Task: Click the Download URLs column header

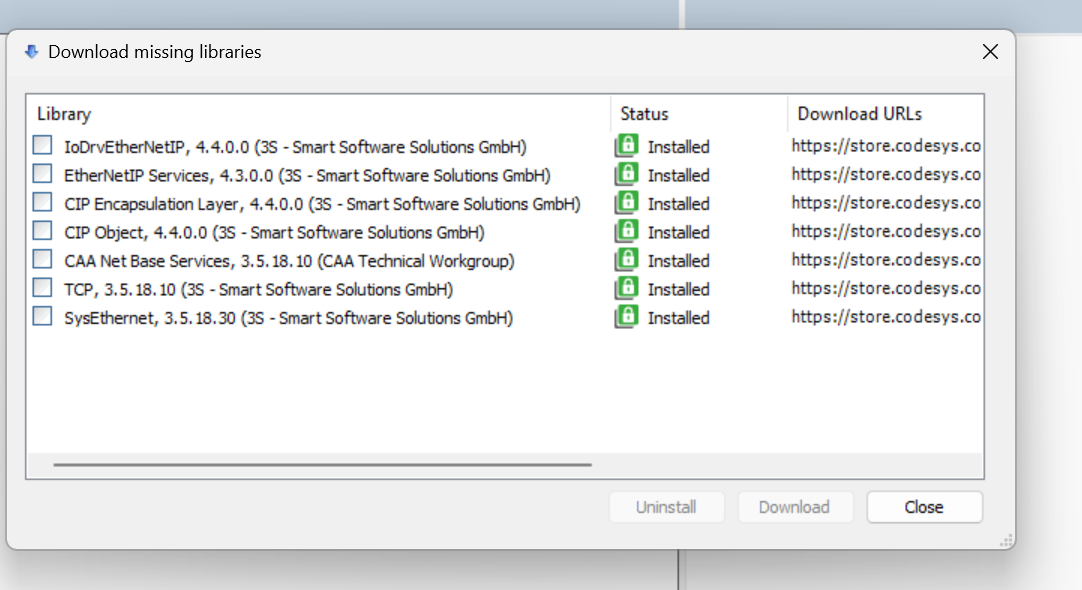Action: tap(885, 114)
